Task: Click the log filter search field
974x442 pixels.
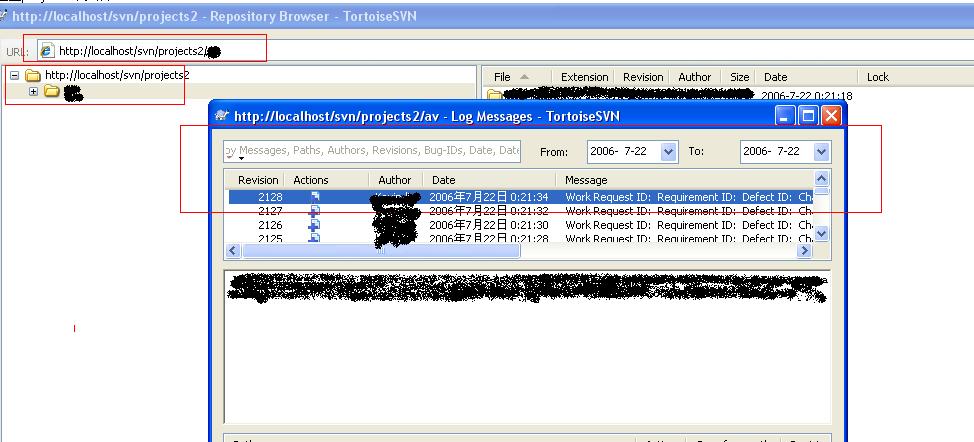Action: [x=372, y=151]
